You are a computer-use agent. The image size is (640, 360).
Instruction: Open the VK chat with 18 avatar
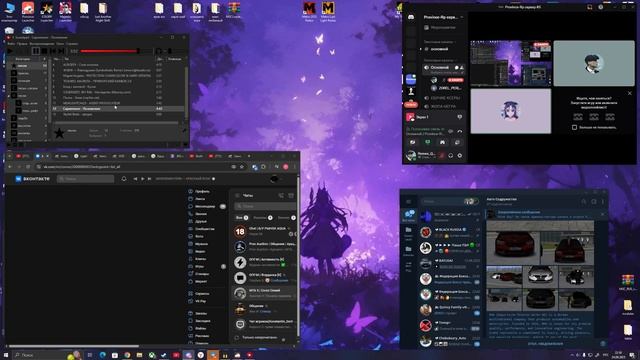pos(264,231)
